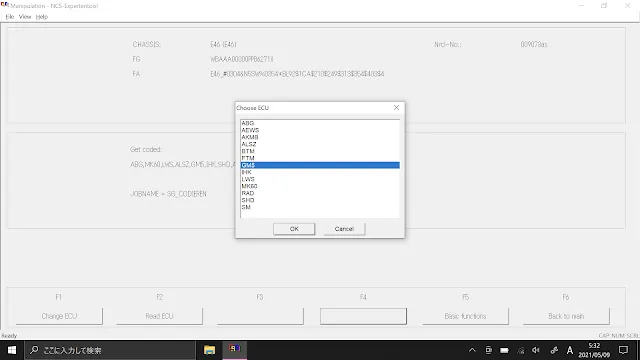
Task: Close the Choose ECU dialog
Action: (396, 107)
